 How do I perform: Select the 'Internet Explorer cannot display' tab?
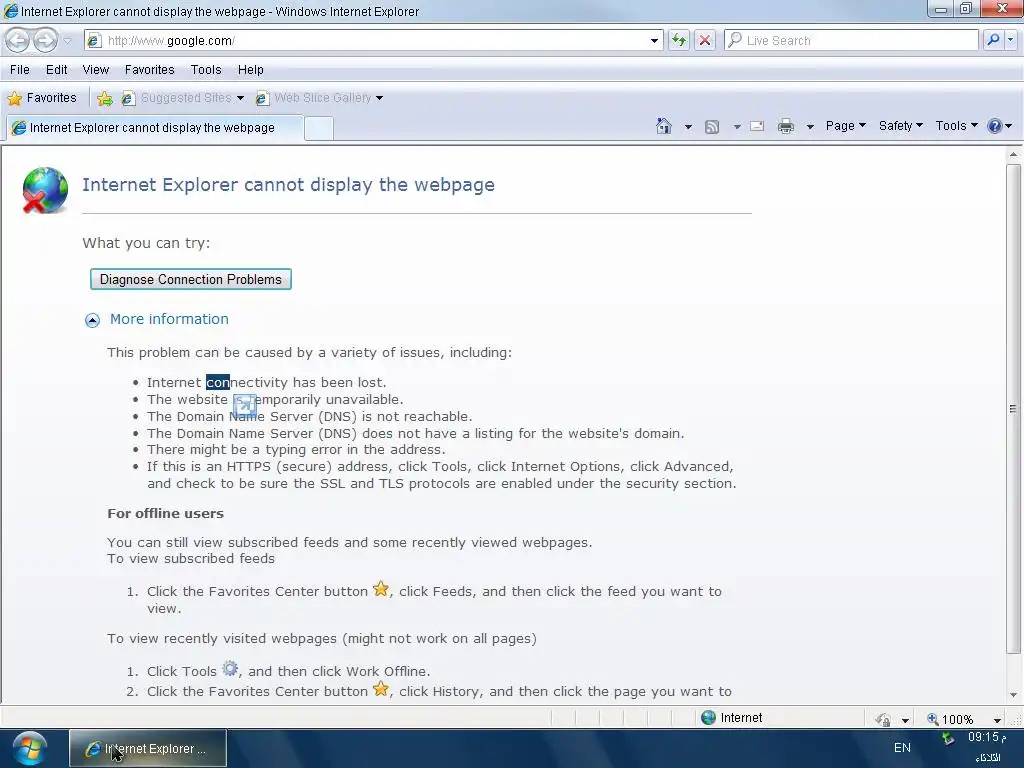(x=155, y=128)
